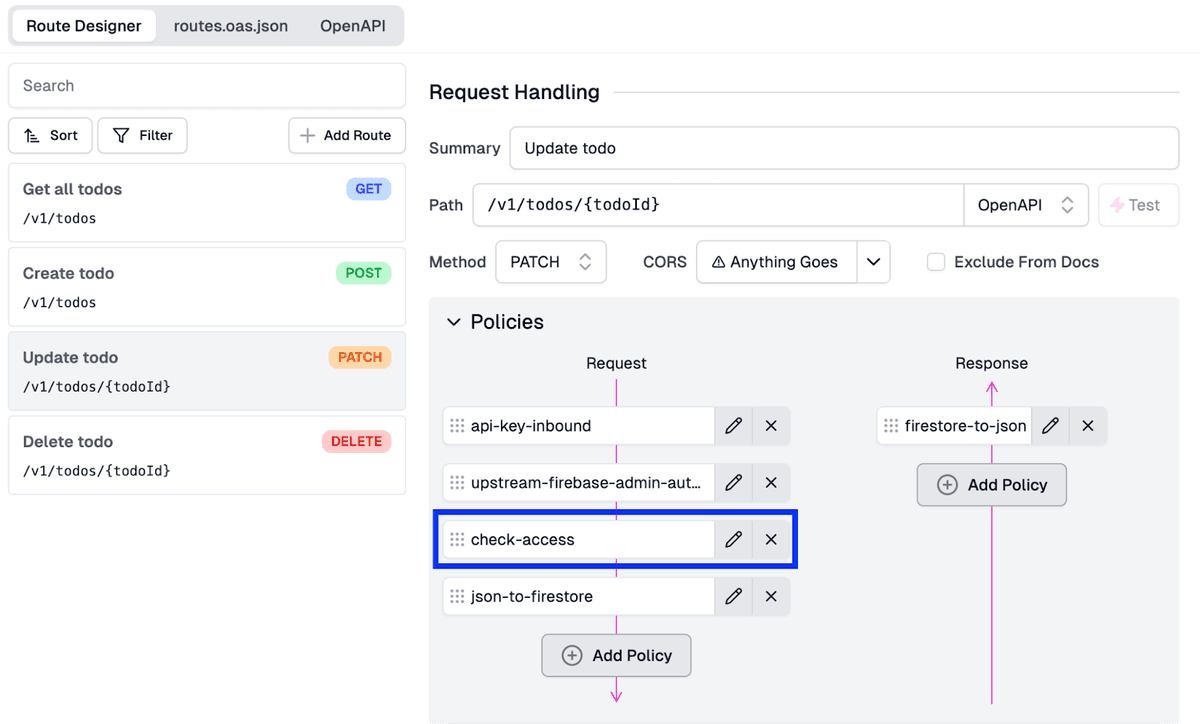Open route sorting options

(50, 135)
